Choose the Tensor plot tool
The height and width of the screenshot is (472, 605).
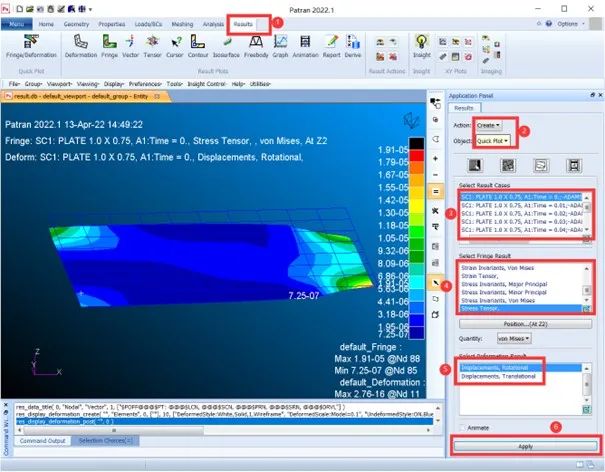(152, 47)
